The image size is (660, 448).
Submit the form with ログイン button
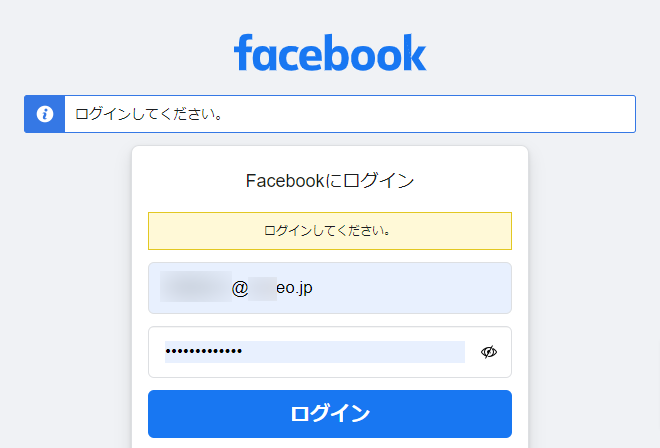click(330, 414)
